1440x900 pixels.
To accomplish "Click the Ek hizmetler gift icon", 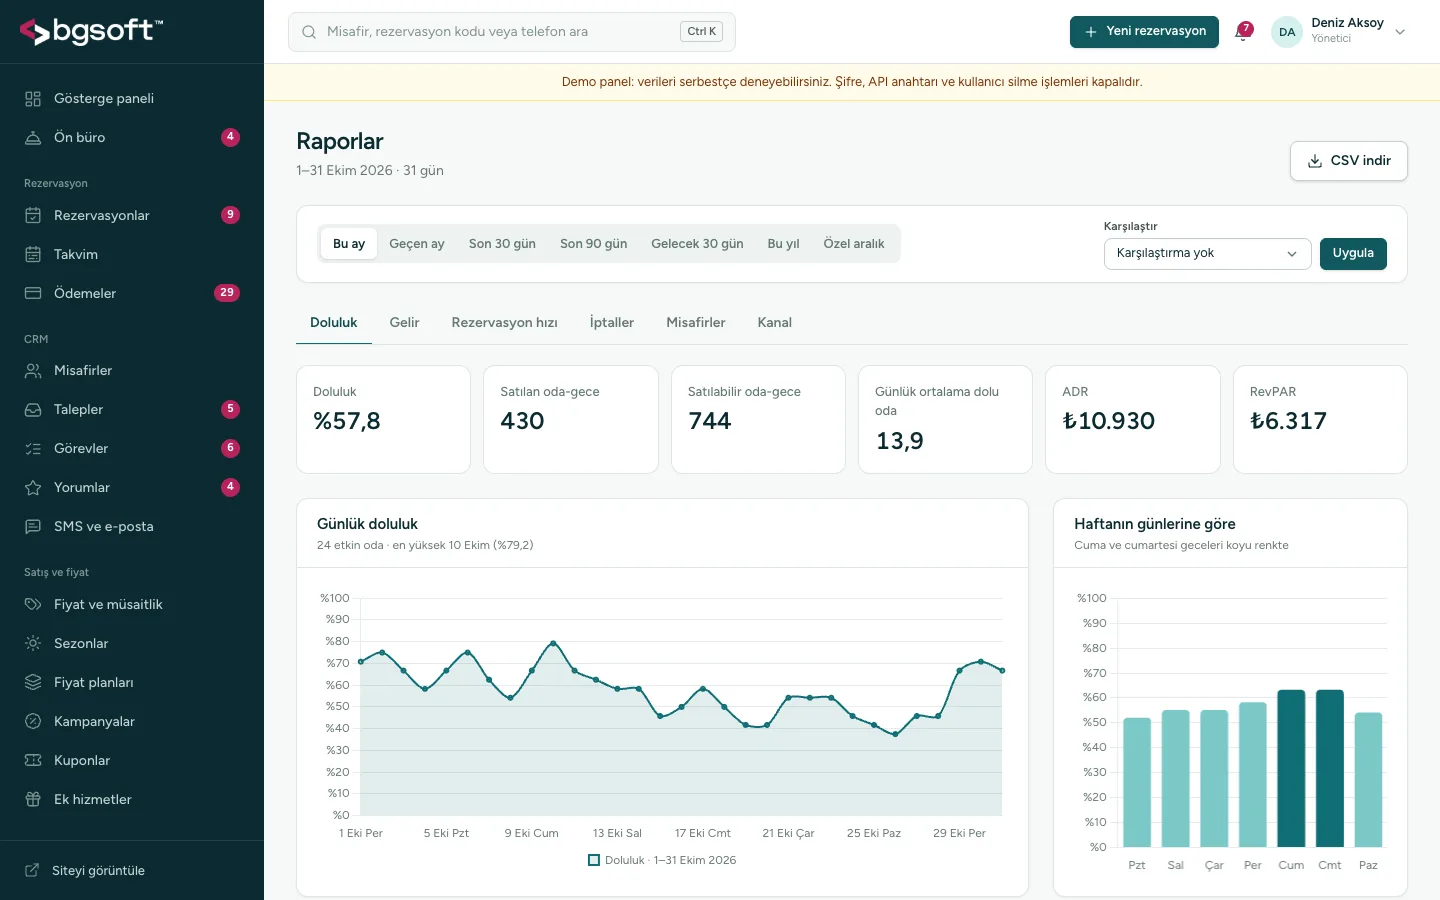I will click(33, 800).
